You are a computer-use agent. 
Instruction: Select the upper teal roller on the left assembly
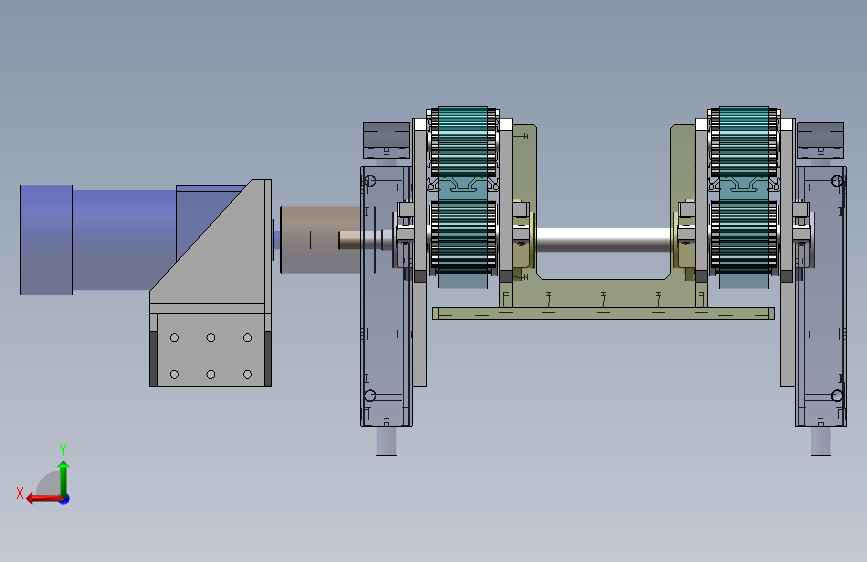point(463,142)
